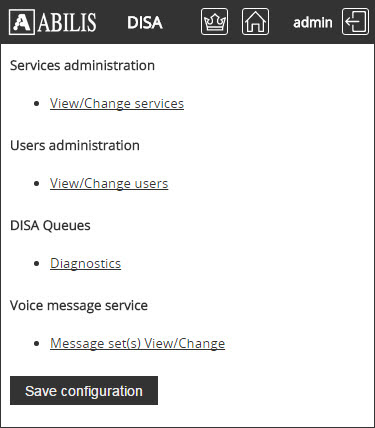The width and height of the screenshot is (375, 428).
Task: Click the Users administration heading
Action: click(x=75, y=145)
